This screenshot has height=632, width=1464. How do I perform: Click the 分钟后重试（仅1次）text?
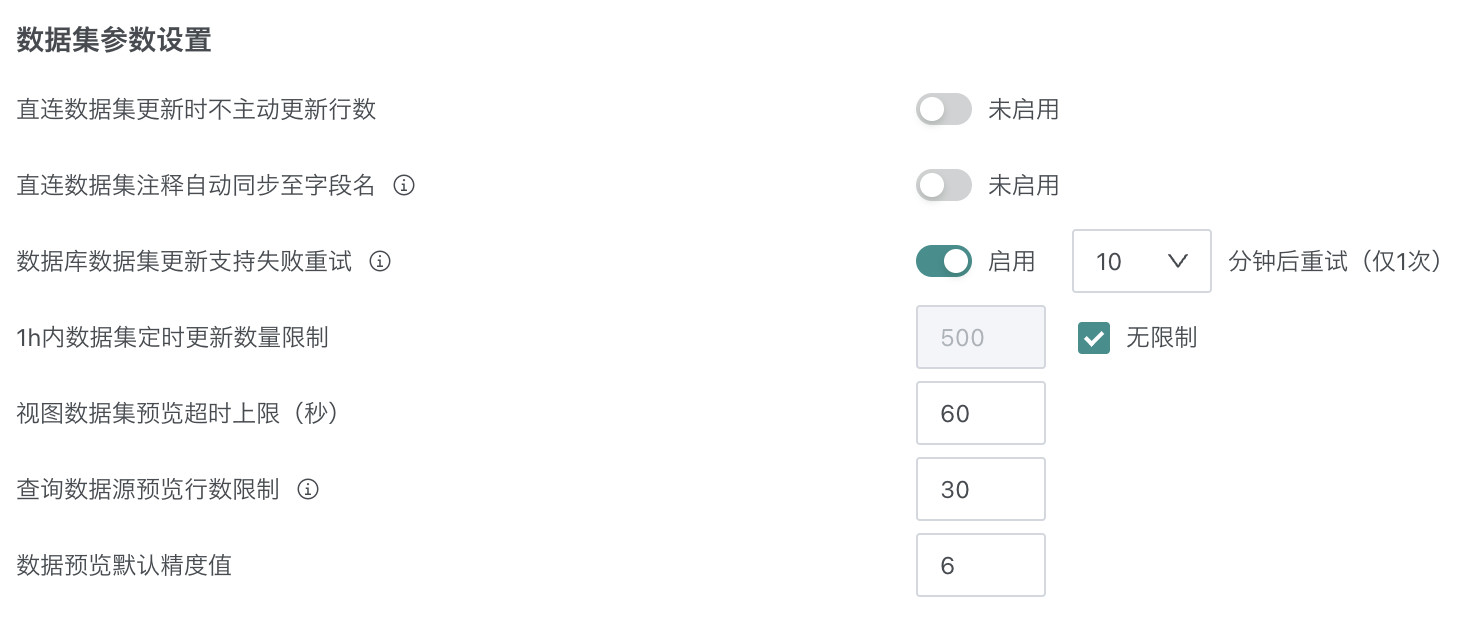[1334, 261]
